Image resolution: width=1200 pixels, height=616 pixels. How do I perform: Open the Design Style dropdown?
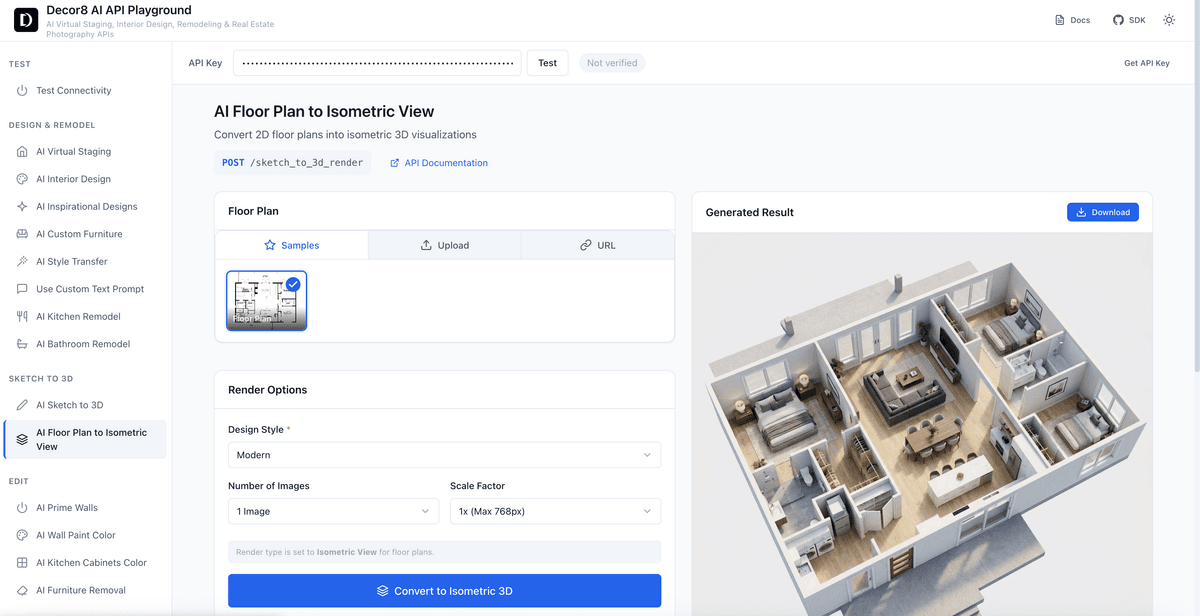point(444,454)
